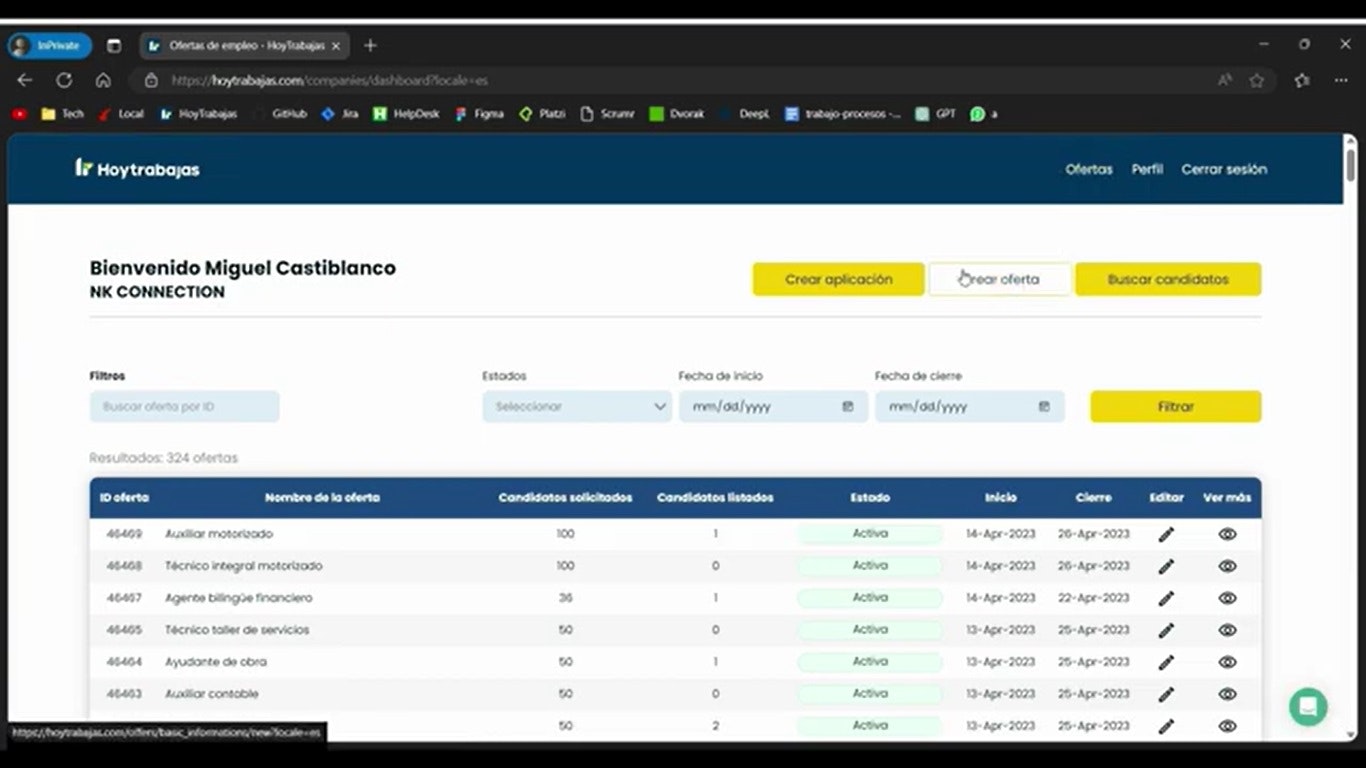Open eye icon for Técnico taller de servicios
The image size is (1366, 768).
(1228, 630)
